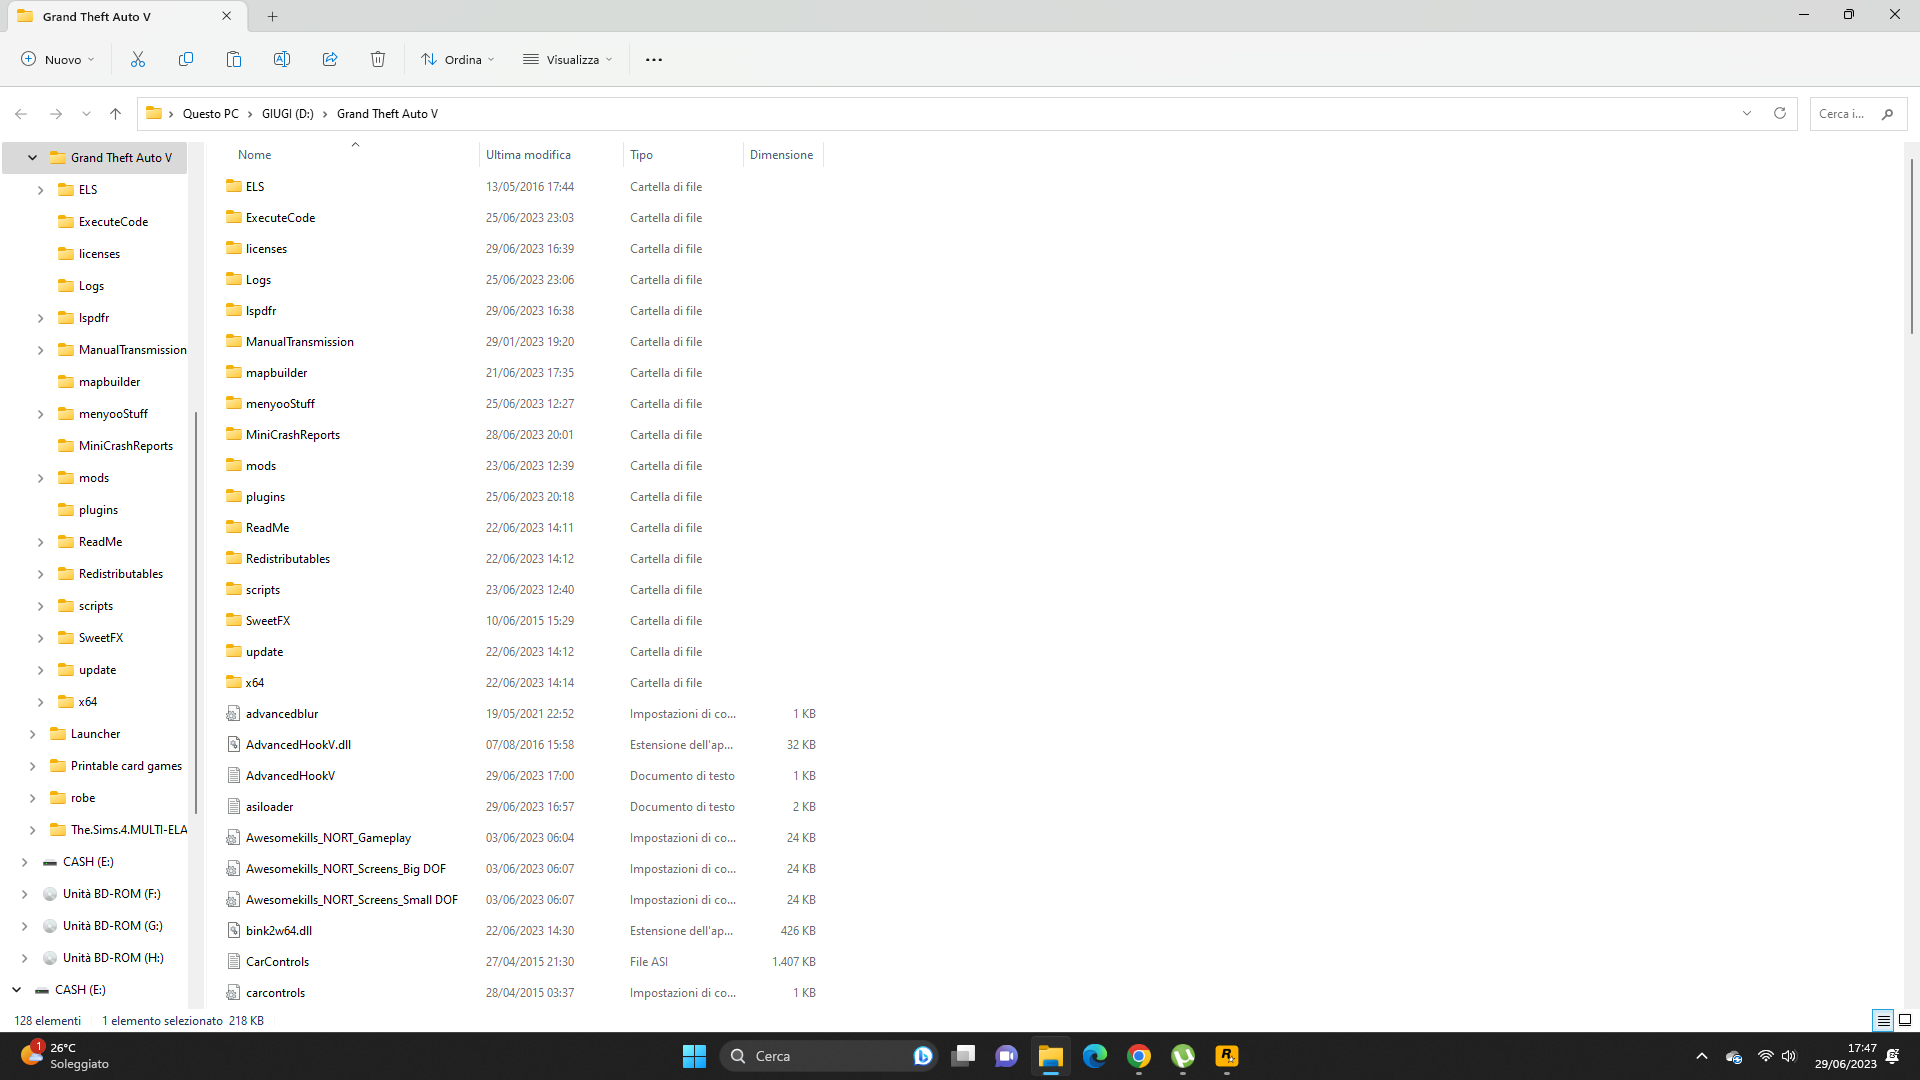Viewport: 1920px width, 1080px height.
Task: Open the Nuovo dropdown menu
Action: point(58,59)
